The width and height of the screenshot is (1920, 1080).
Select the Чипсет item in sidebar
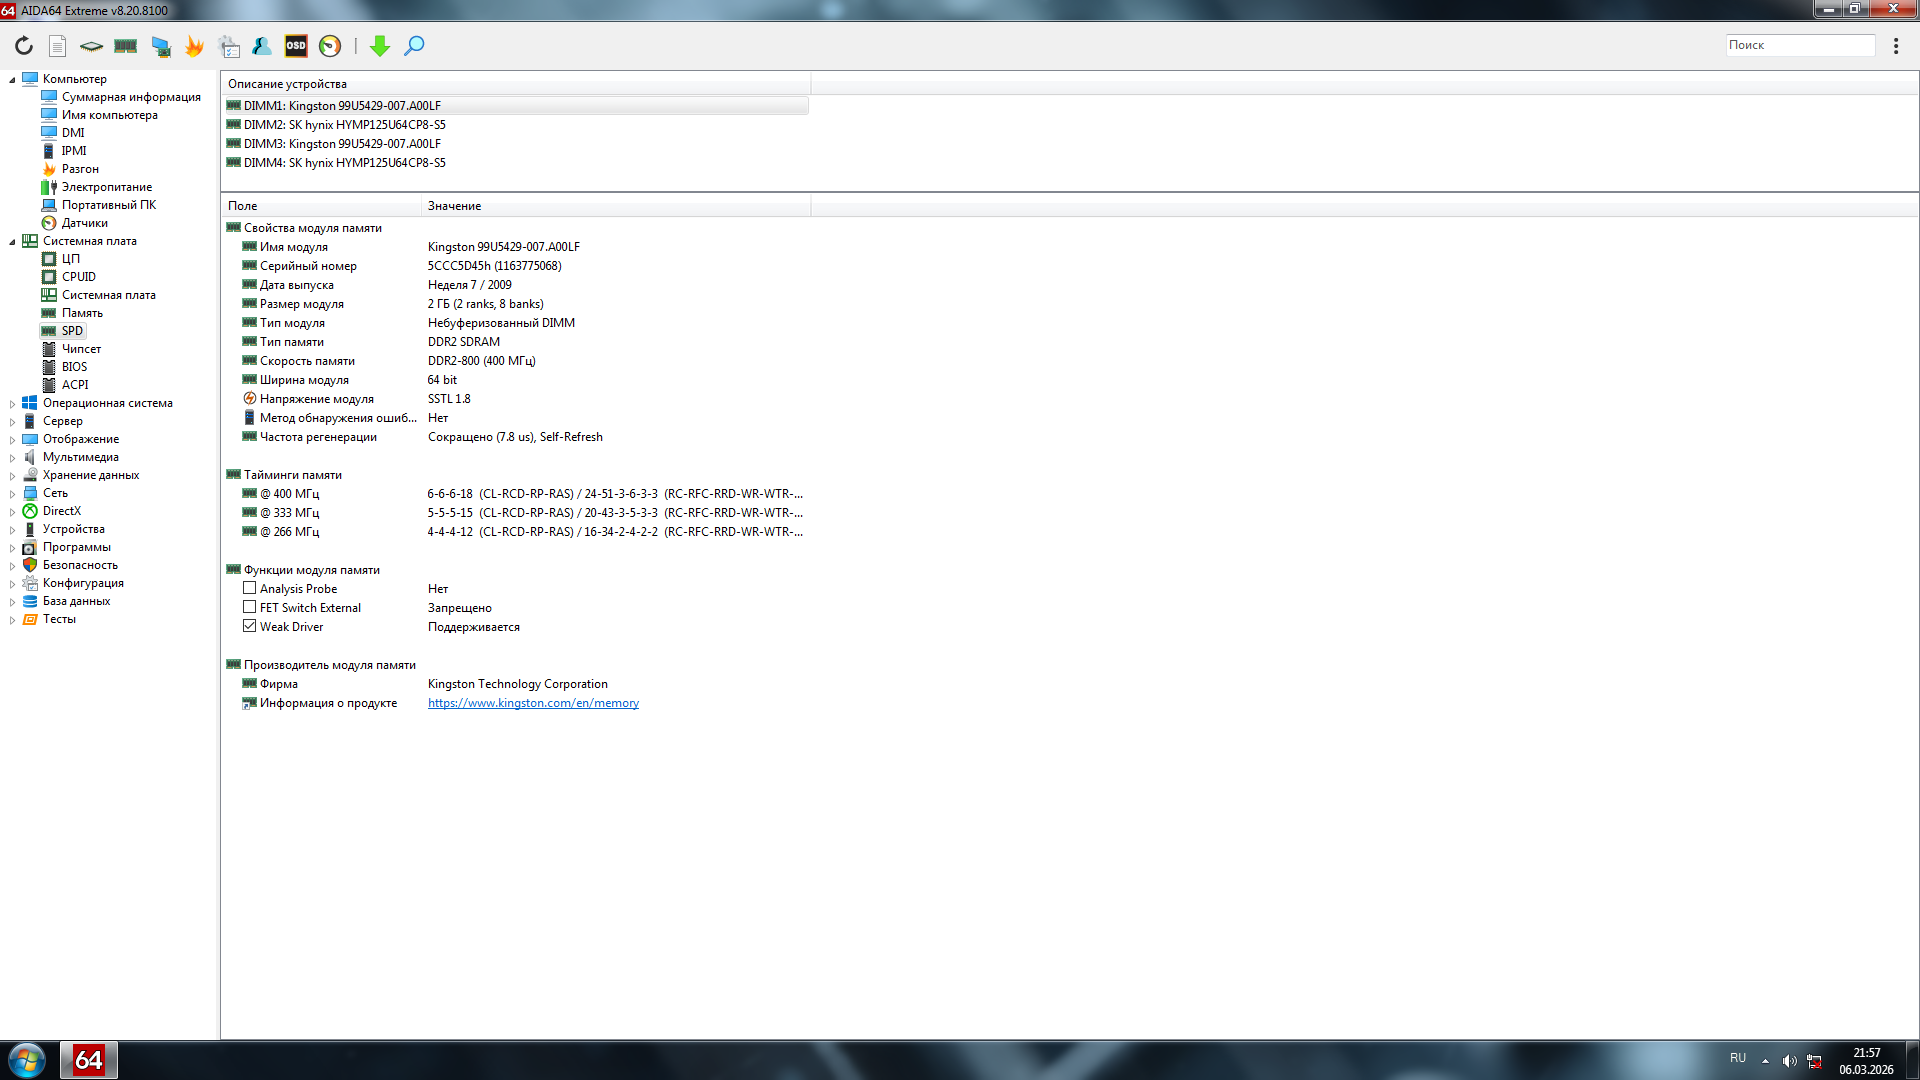(81, 349)
